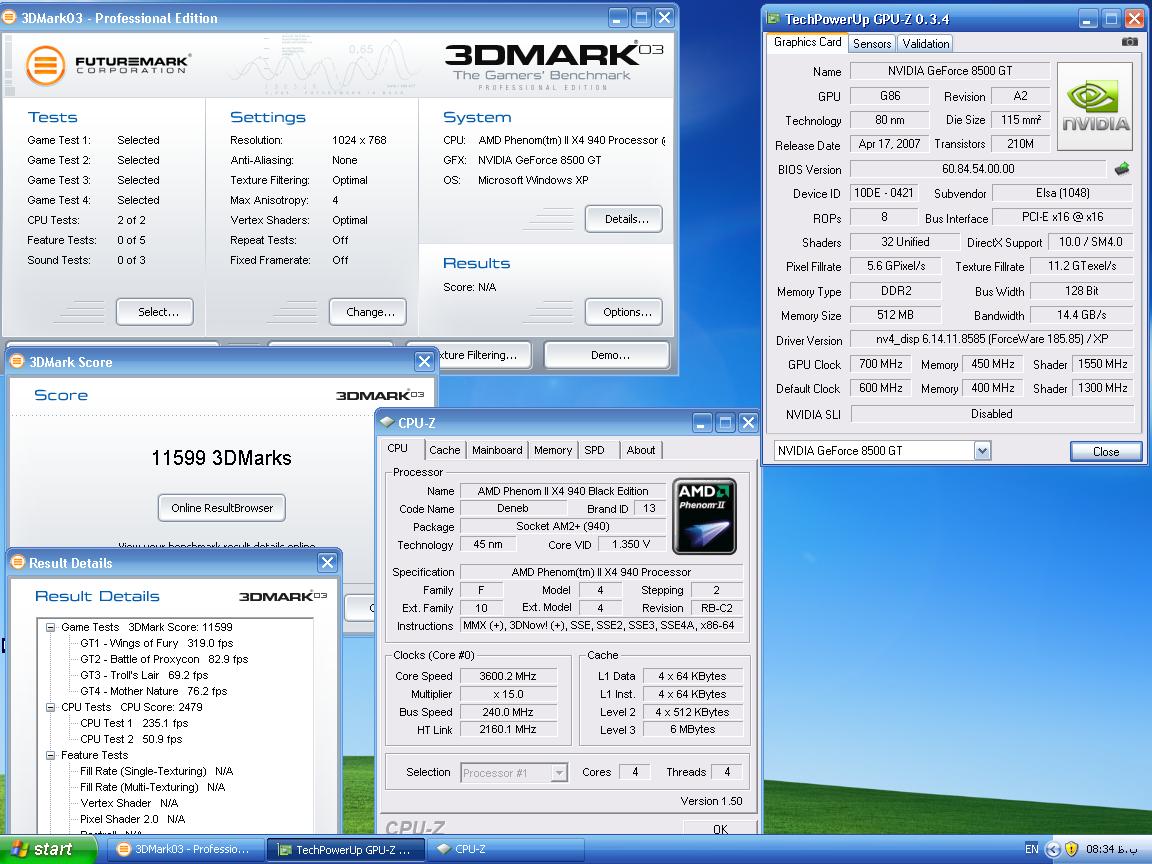Click the 3DMark03 title bar icon
This screenshot has width=1152, height=864.
(10, 18)
